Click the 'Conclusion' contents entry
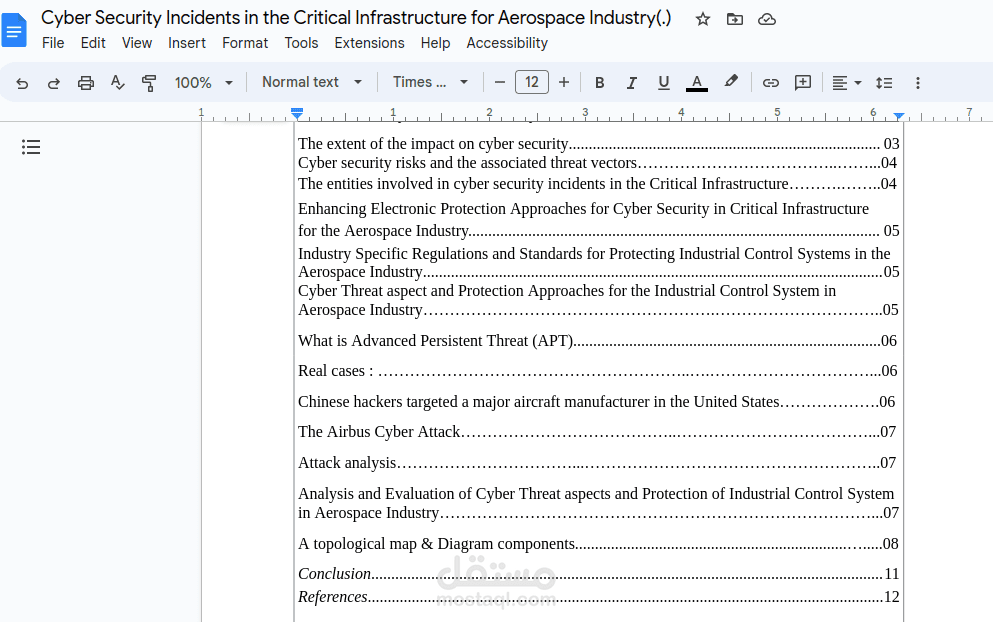 tap(598, 574)
